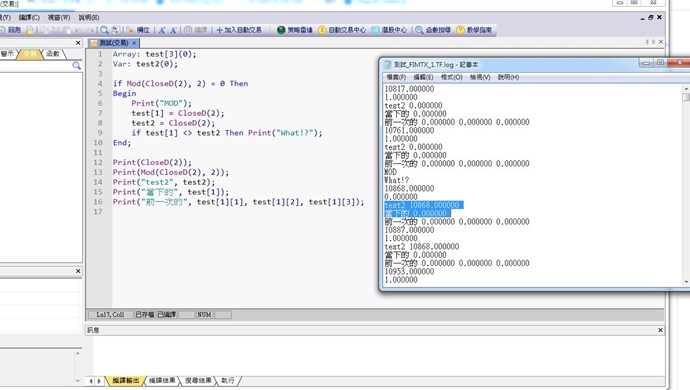Switch to the 編譯結果 output tab
The width and height of the screenshot is (690, 390).
point(162,380)
